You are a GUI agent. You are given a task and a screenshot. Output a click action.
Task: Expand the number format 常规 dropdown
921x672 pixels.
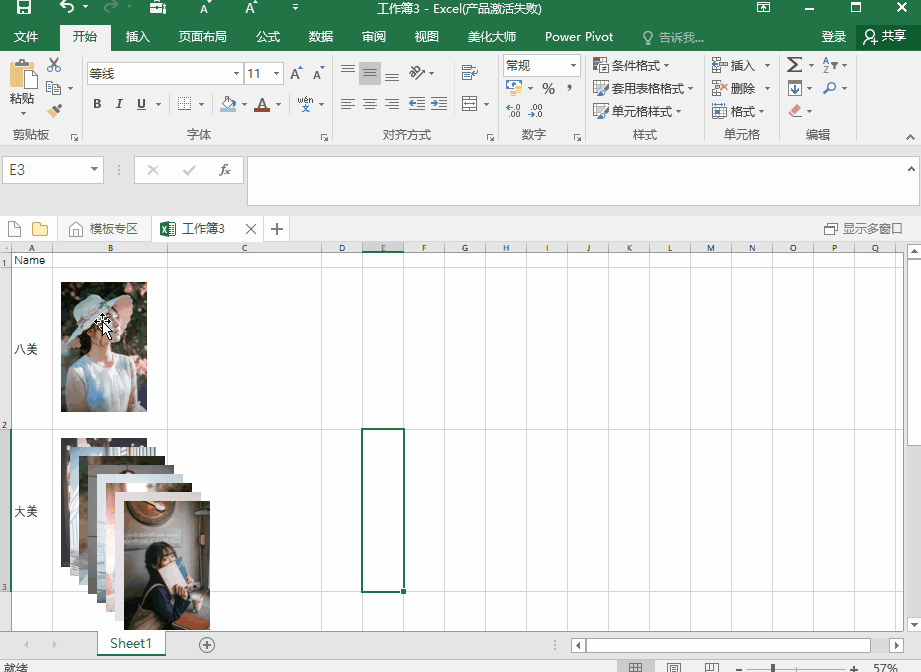point(574,66)
